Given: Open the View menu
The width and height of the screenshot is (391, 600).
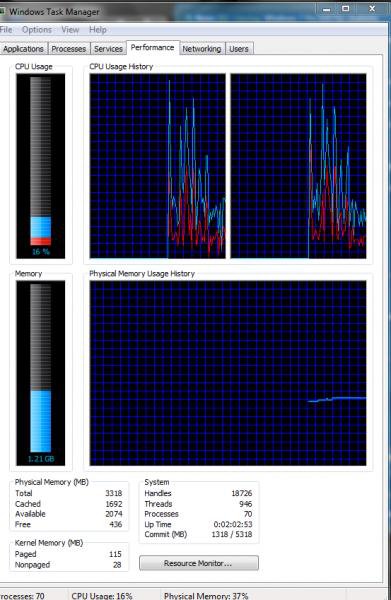Looking at the screenshot, I should point(70,29).
